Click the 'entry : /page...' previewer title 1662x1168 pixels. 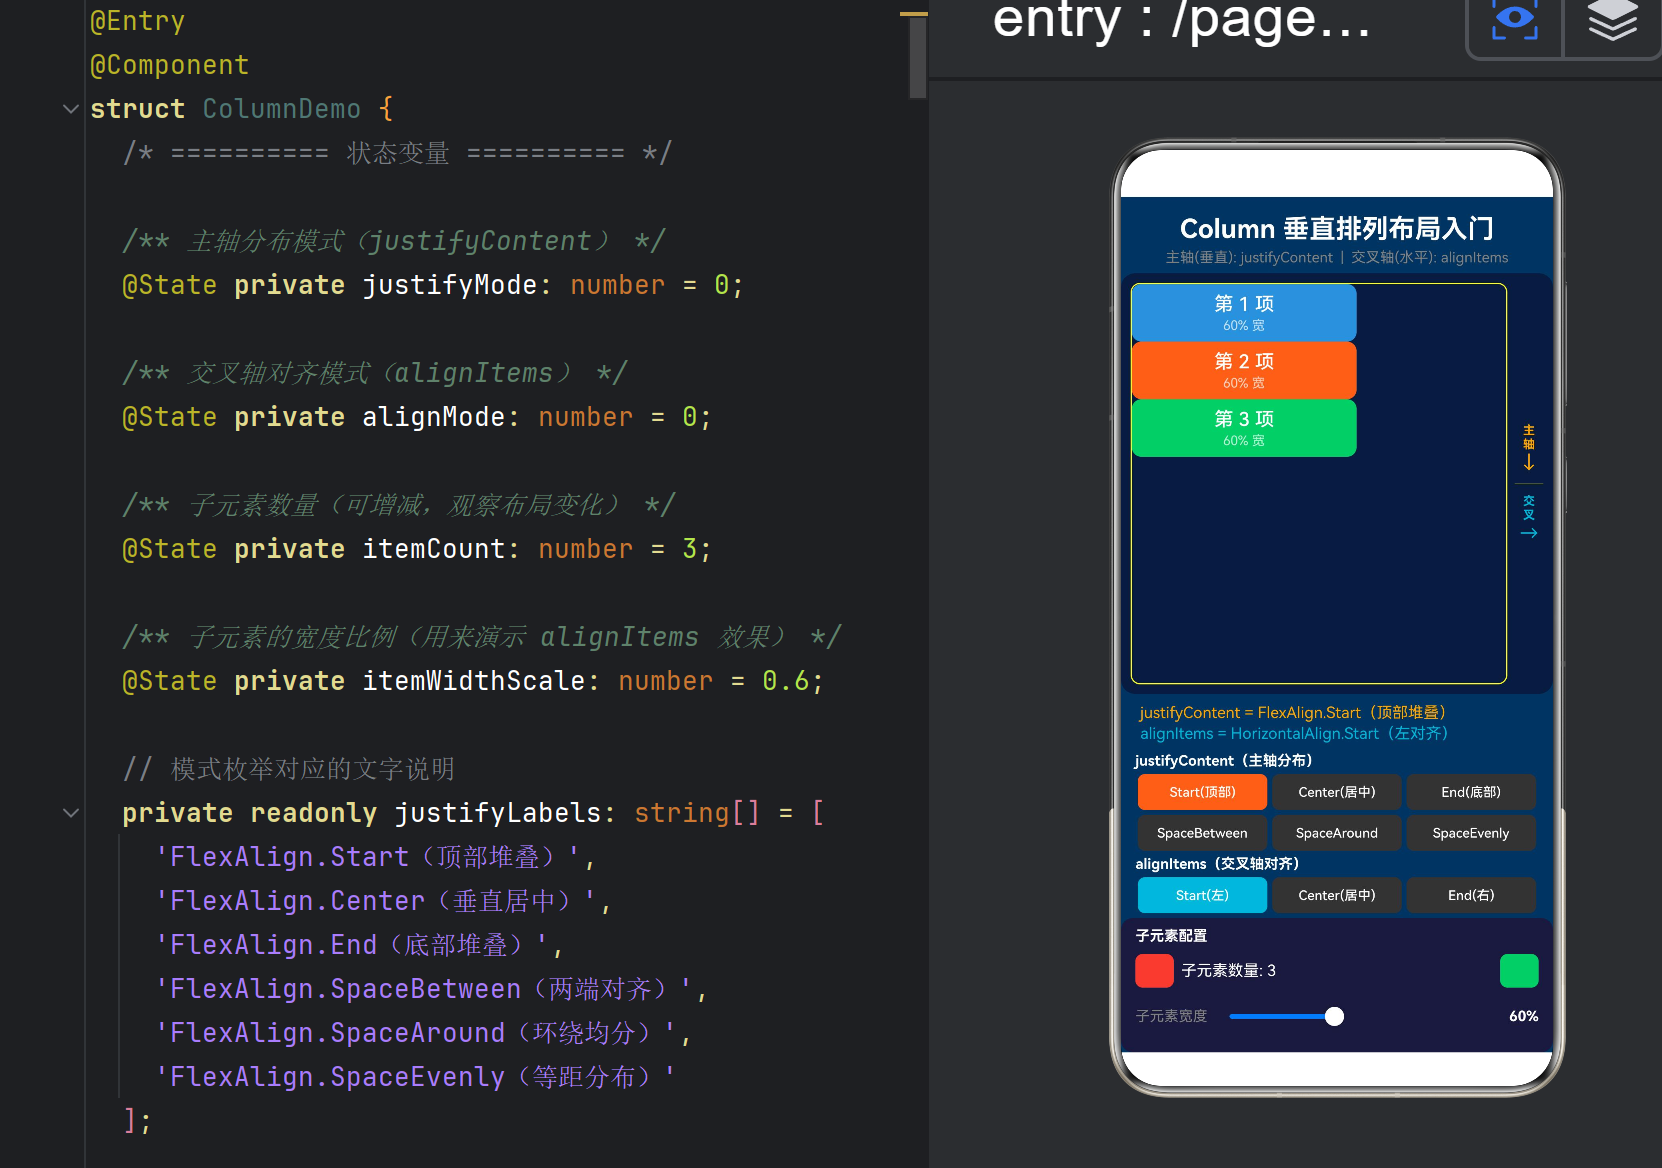(x=1181, y=20)
